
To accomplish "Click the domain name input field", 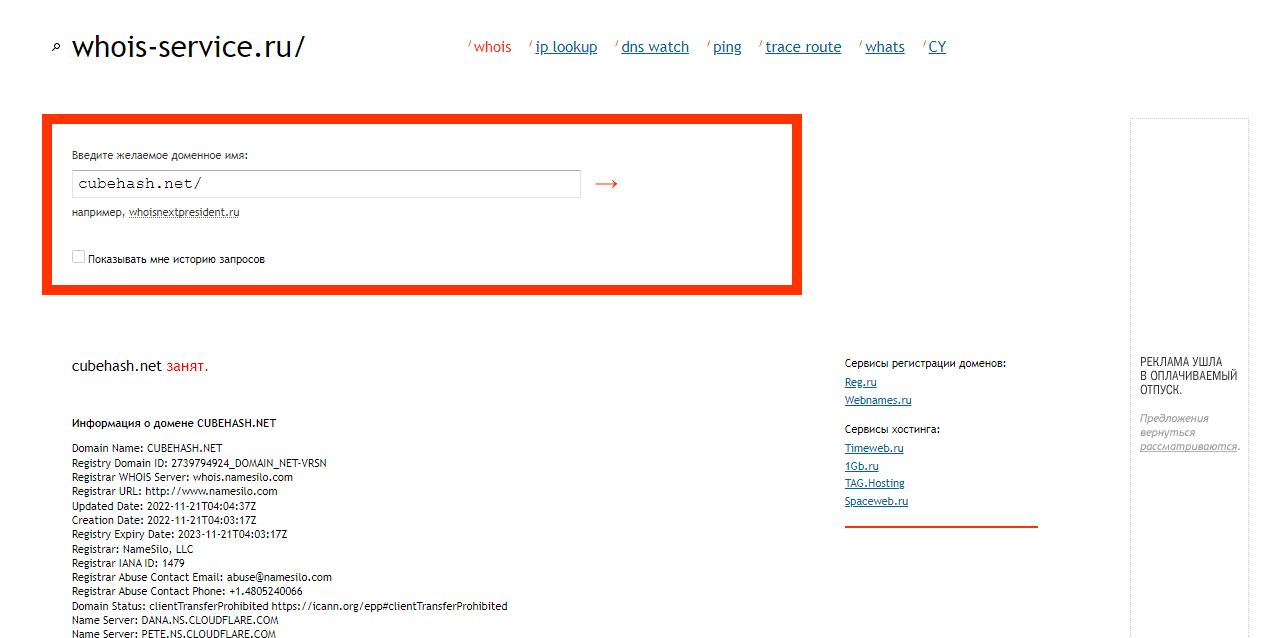I will (x=326, y=184).
